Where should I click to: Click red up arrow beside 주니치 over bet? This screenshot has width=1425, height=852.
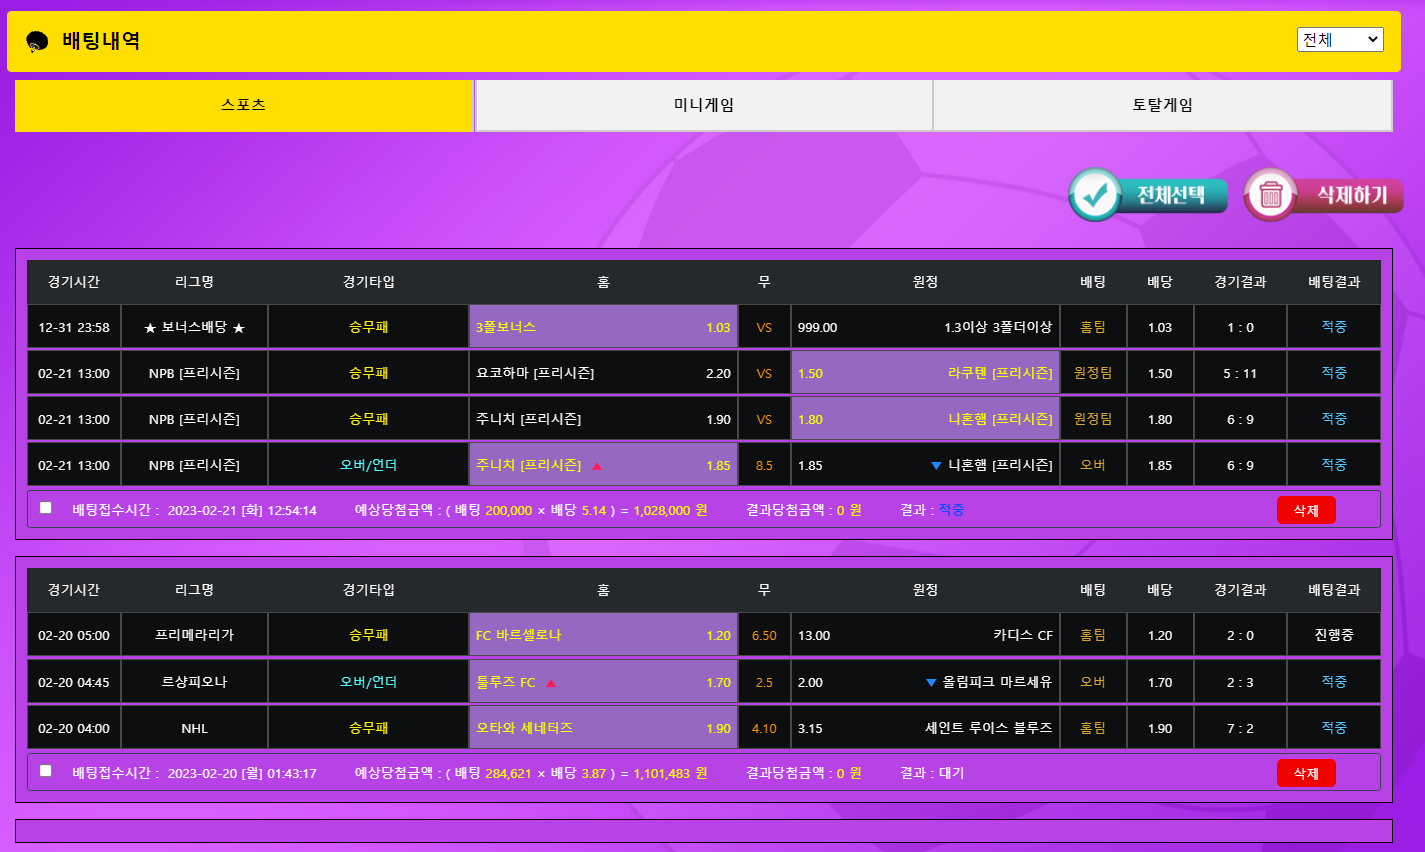point(597,466)
